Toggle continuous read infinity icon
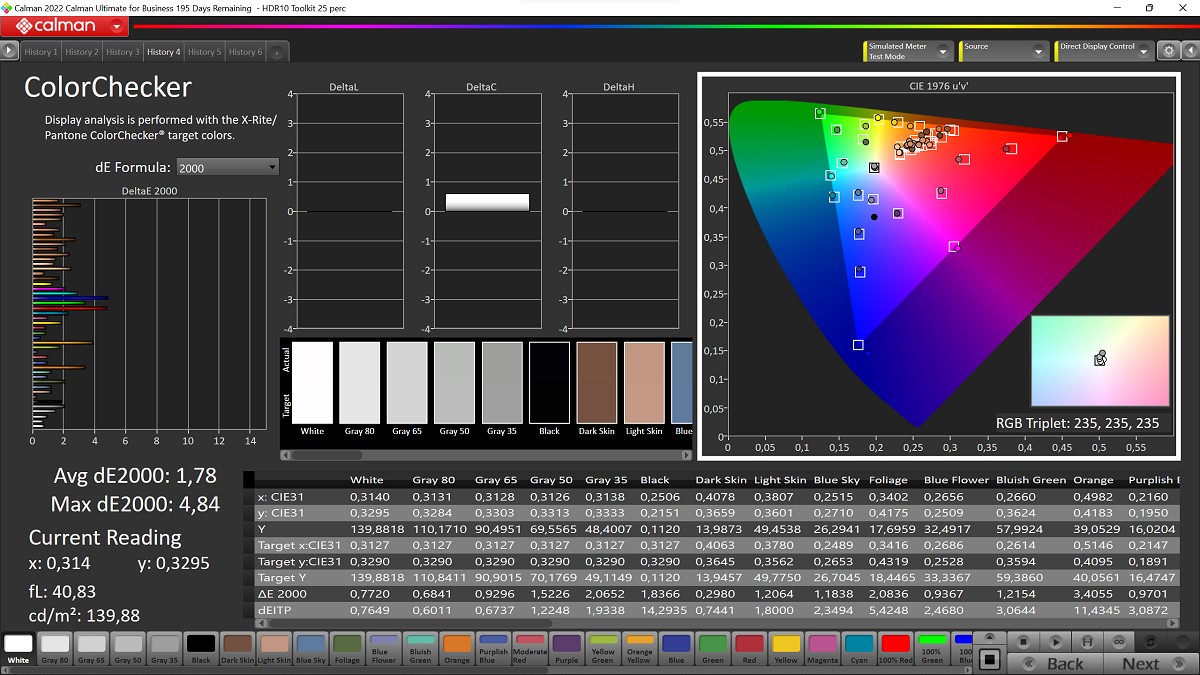 coord(1120,641)
